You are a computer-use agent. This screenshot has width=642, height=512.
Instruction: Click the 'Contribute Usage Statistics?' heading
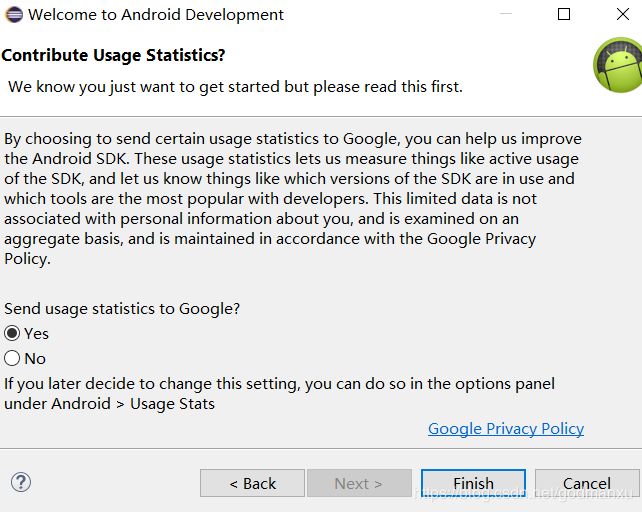pos(113,55)
